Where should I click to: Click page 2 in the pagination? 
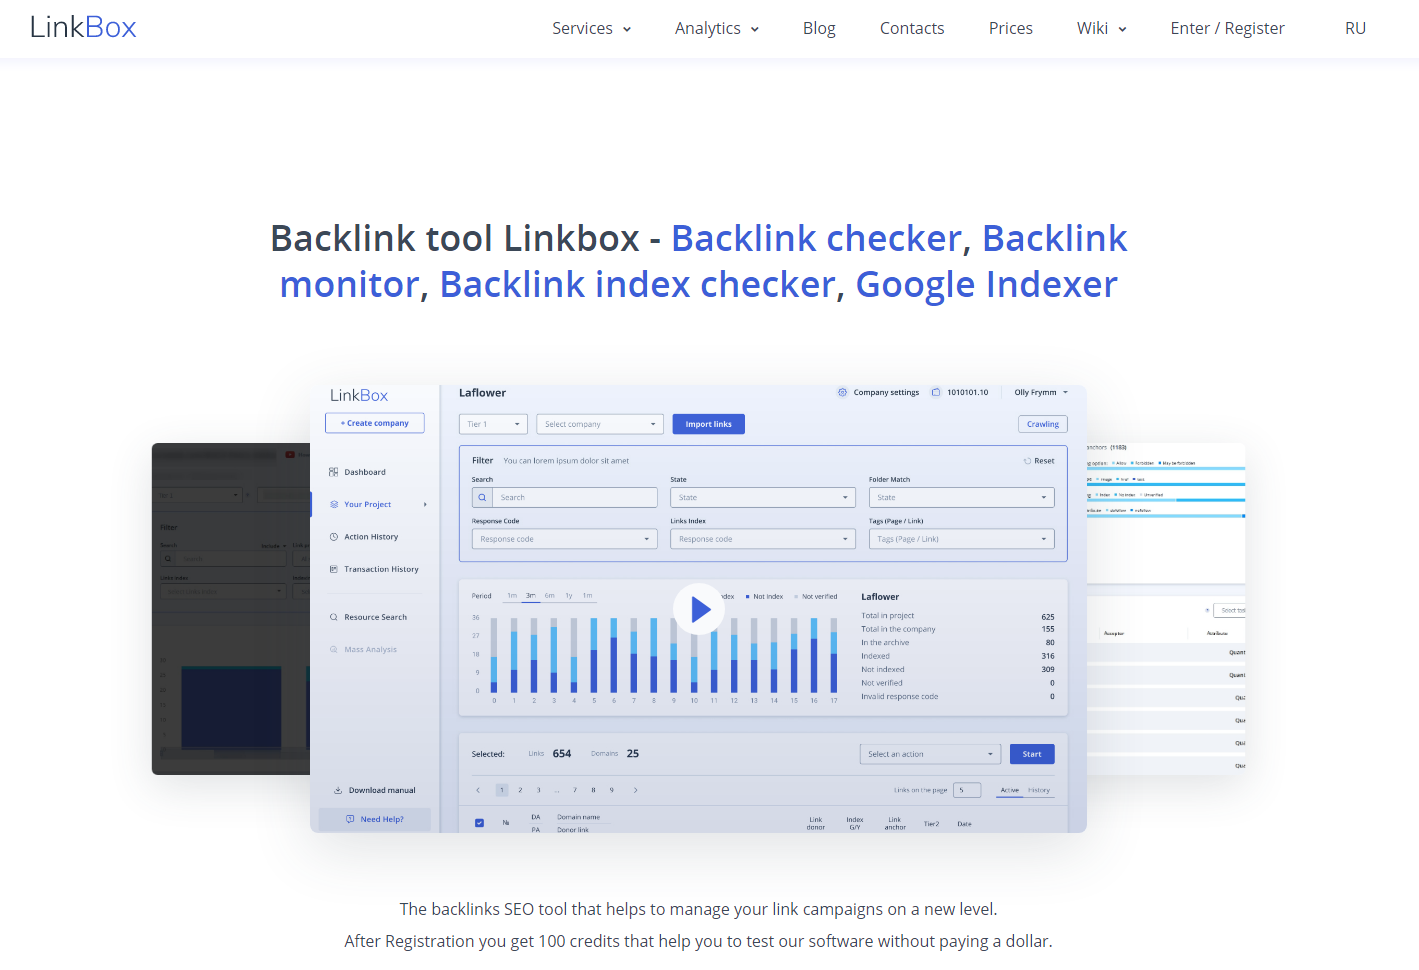coord(519,789)
